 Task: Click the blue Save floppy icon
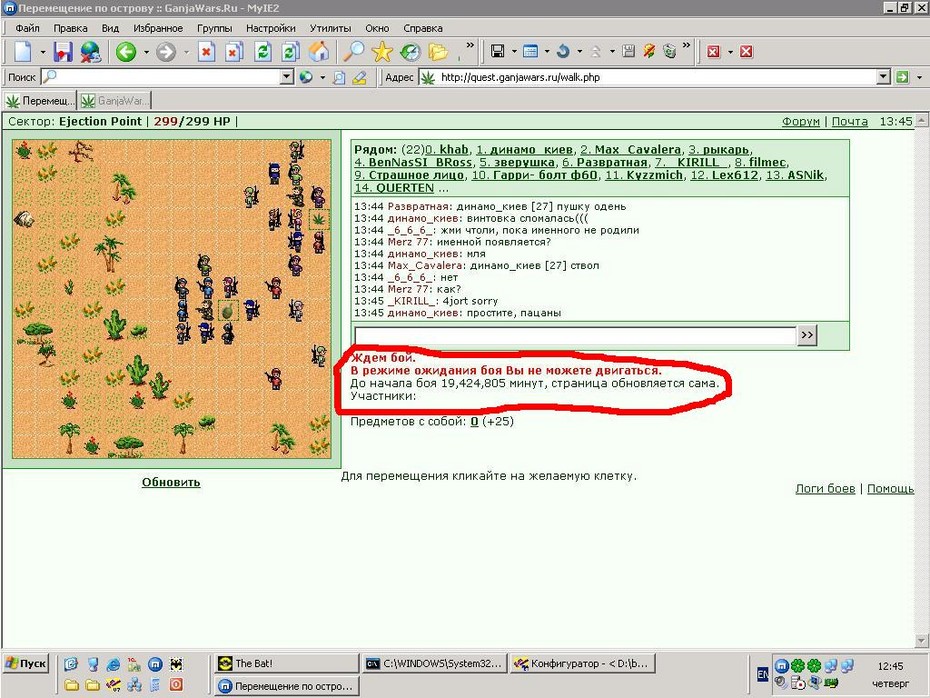63,52
